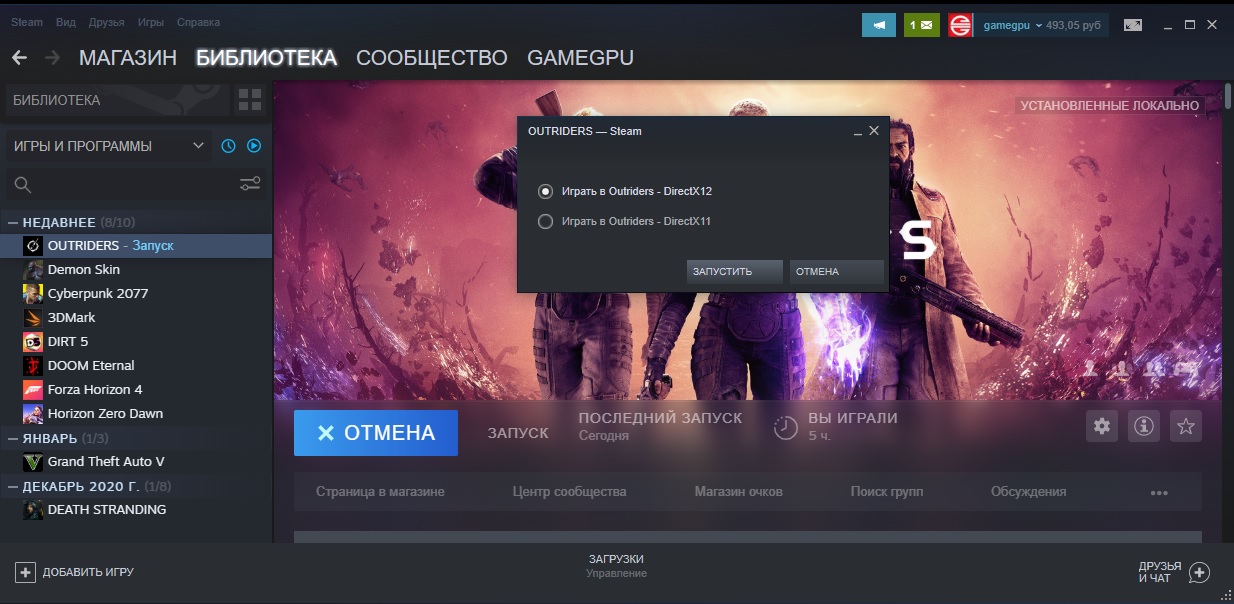Open the Справка menu
This screenshot has width=1234, height=604.
click(x=198, y=22)
